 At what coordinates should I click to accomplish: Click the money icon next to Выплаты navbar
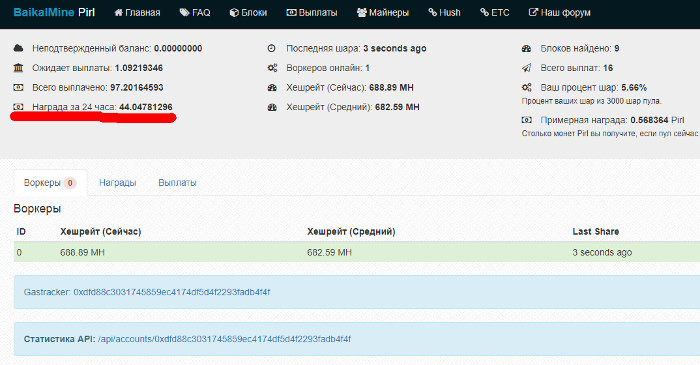pos(292,12)
